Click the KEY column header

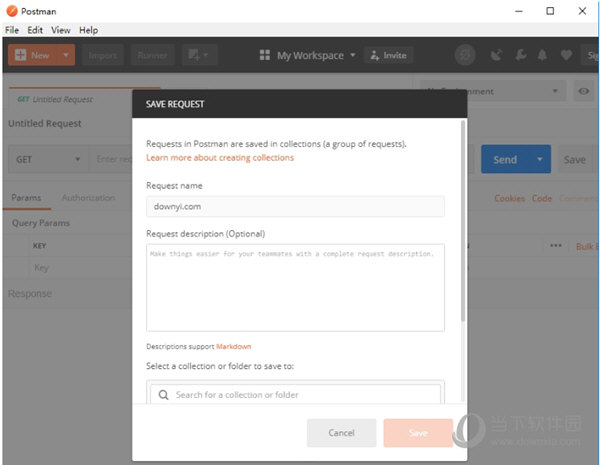pos(39,246)
